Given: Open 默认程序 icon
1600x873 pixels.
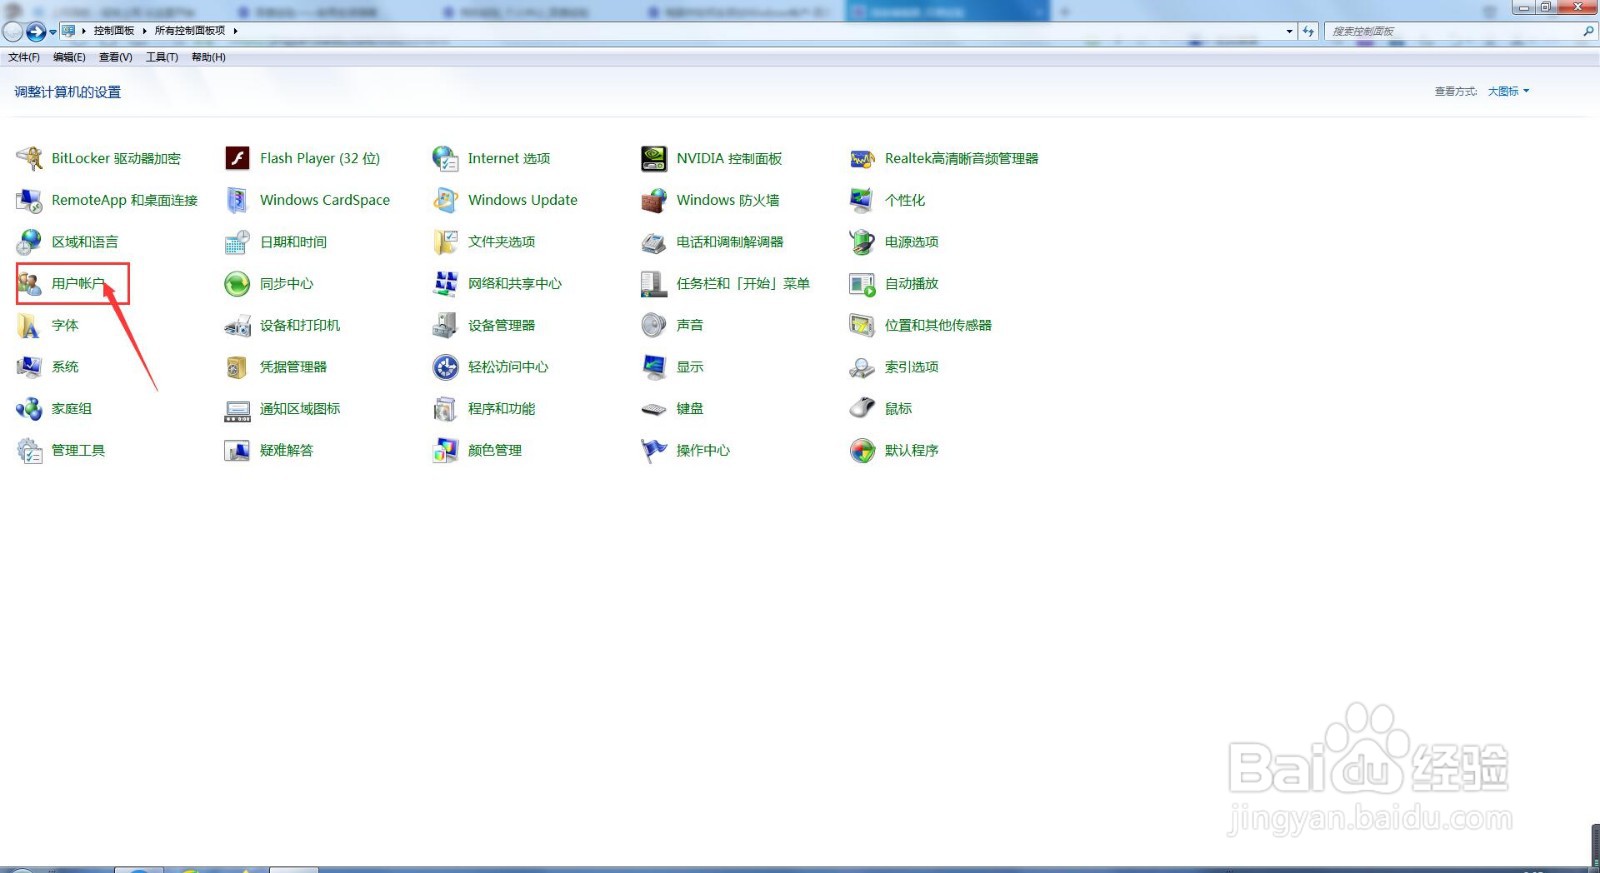Looking at the screenshot, I should coord(862,451).
